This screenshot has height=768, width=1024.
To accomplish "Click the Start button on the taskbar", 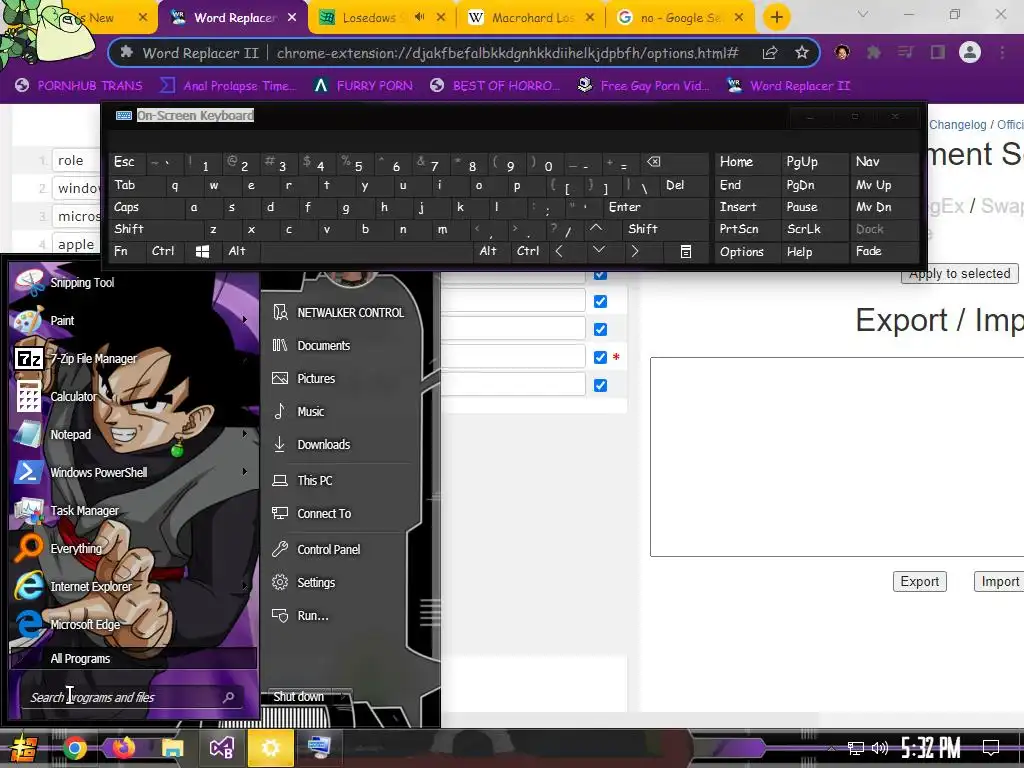I will tap(22, 748).
